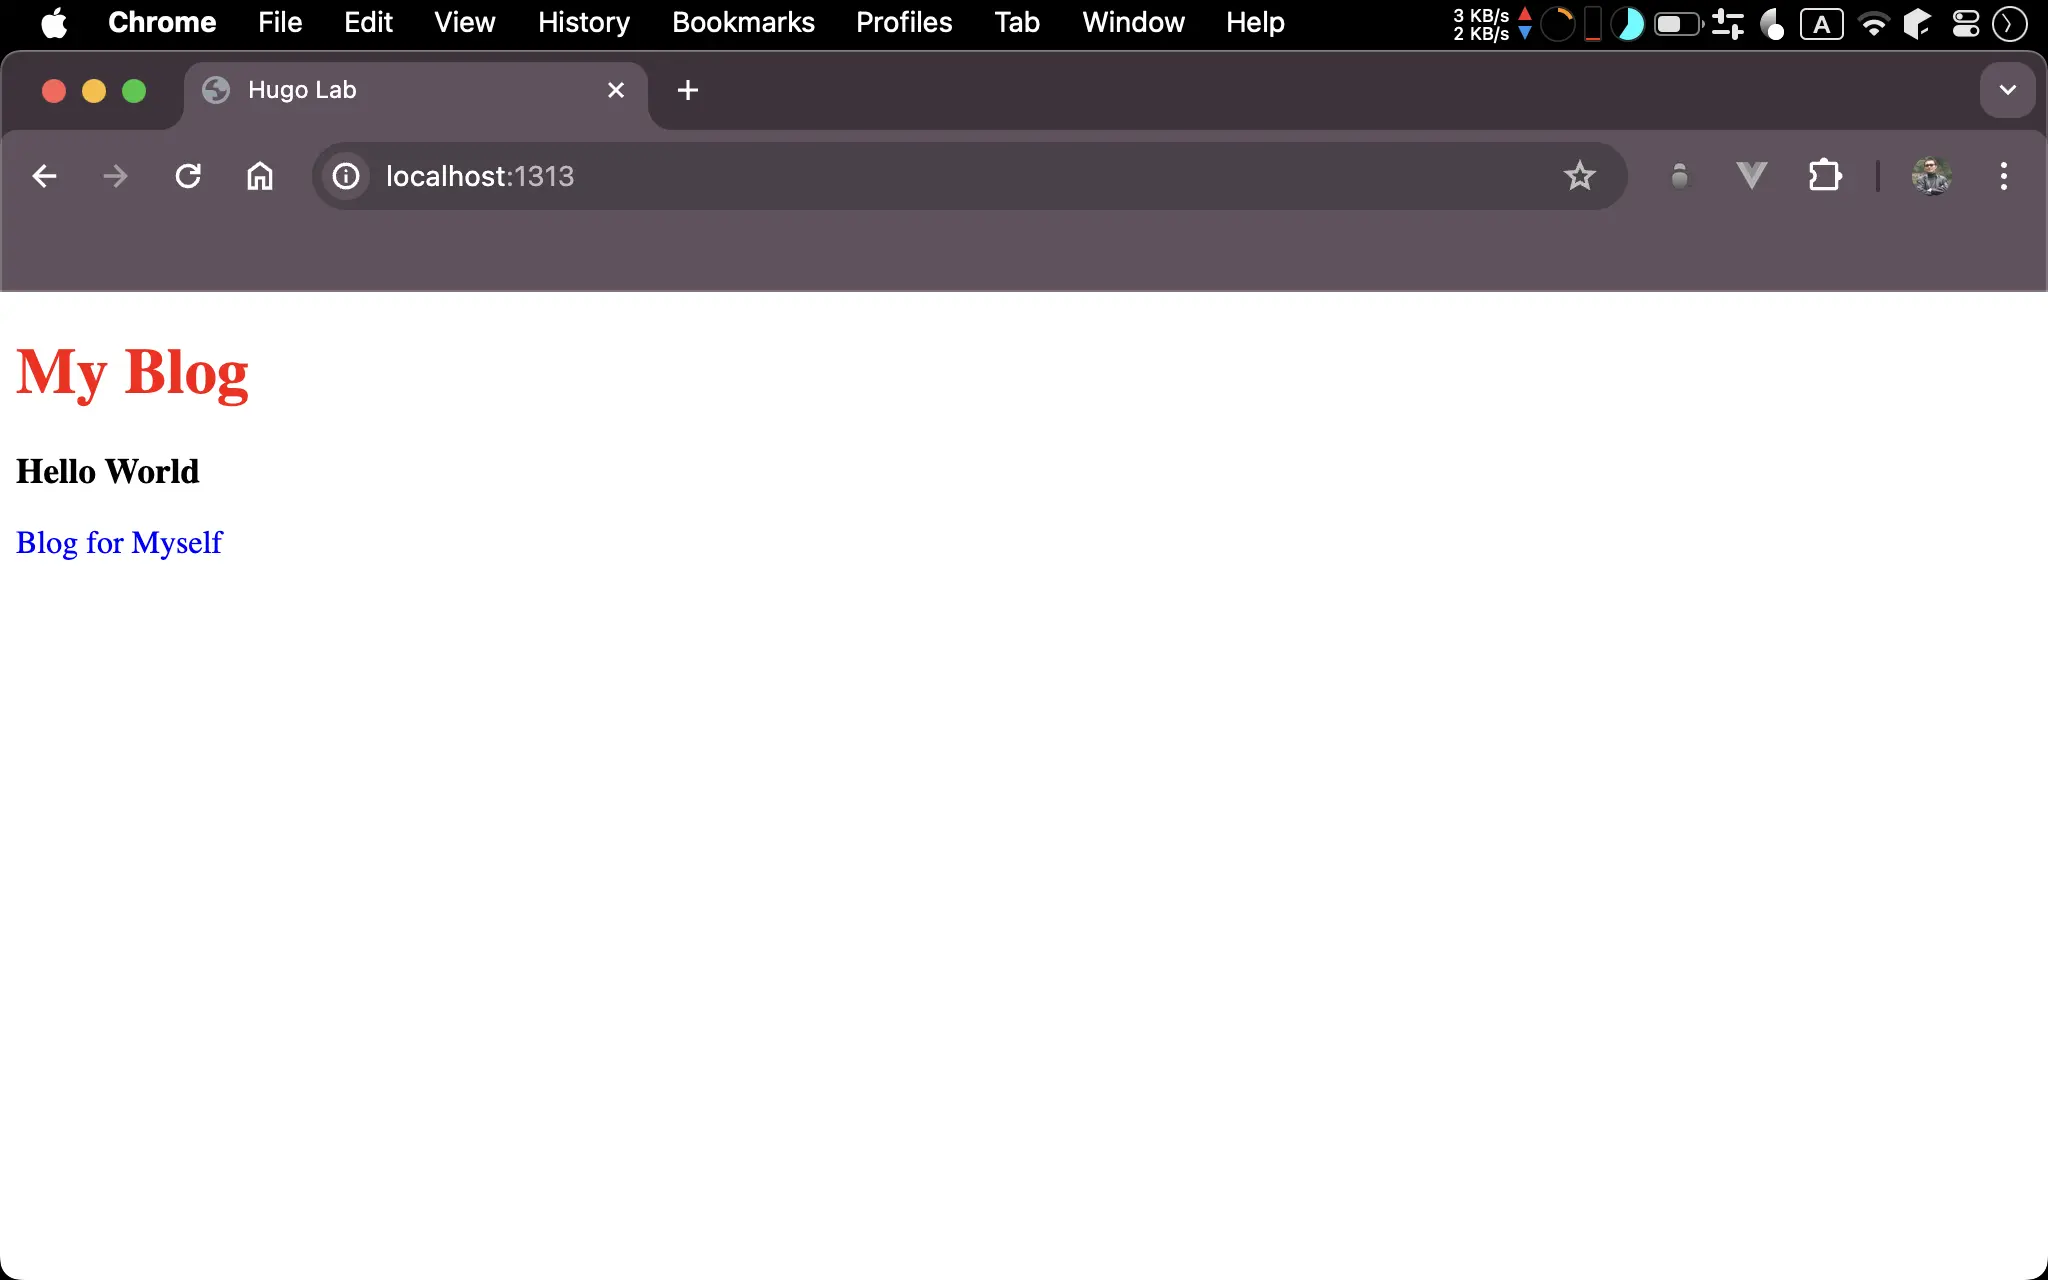Click the Vue devtools extension icon
This screenshot has height=1280, width=2048.
[1751, 176]
